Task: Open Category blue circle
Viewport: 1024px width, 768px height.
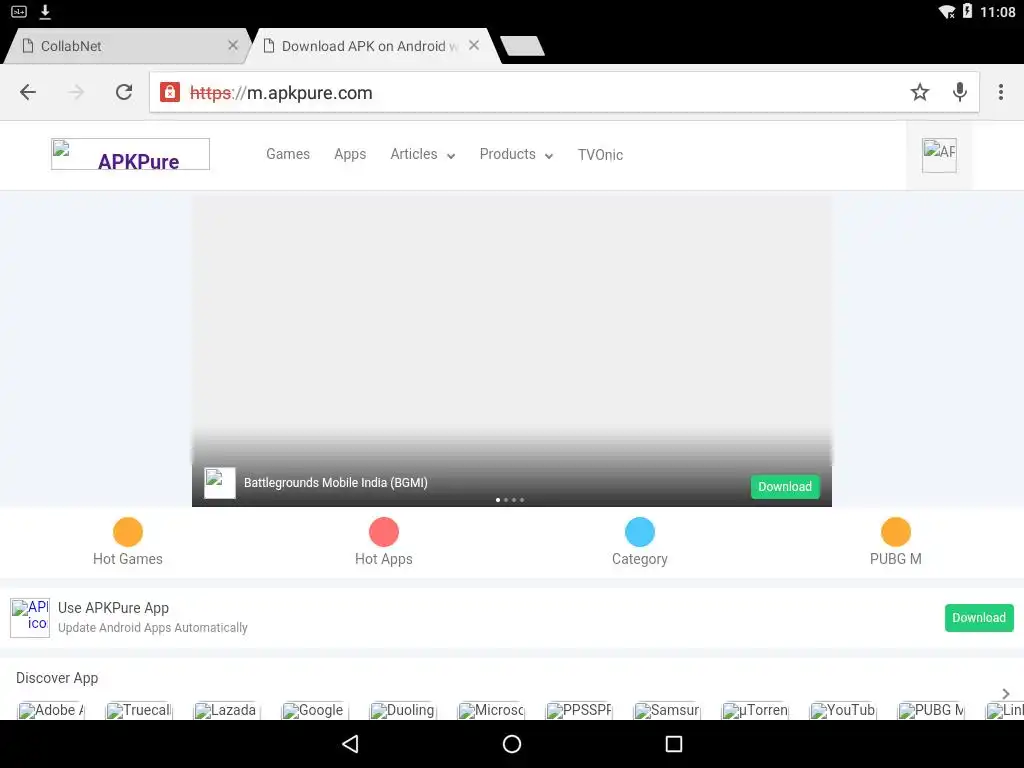Action: coord(640,532)
